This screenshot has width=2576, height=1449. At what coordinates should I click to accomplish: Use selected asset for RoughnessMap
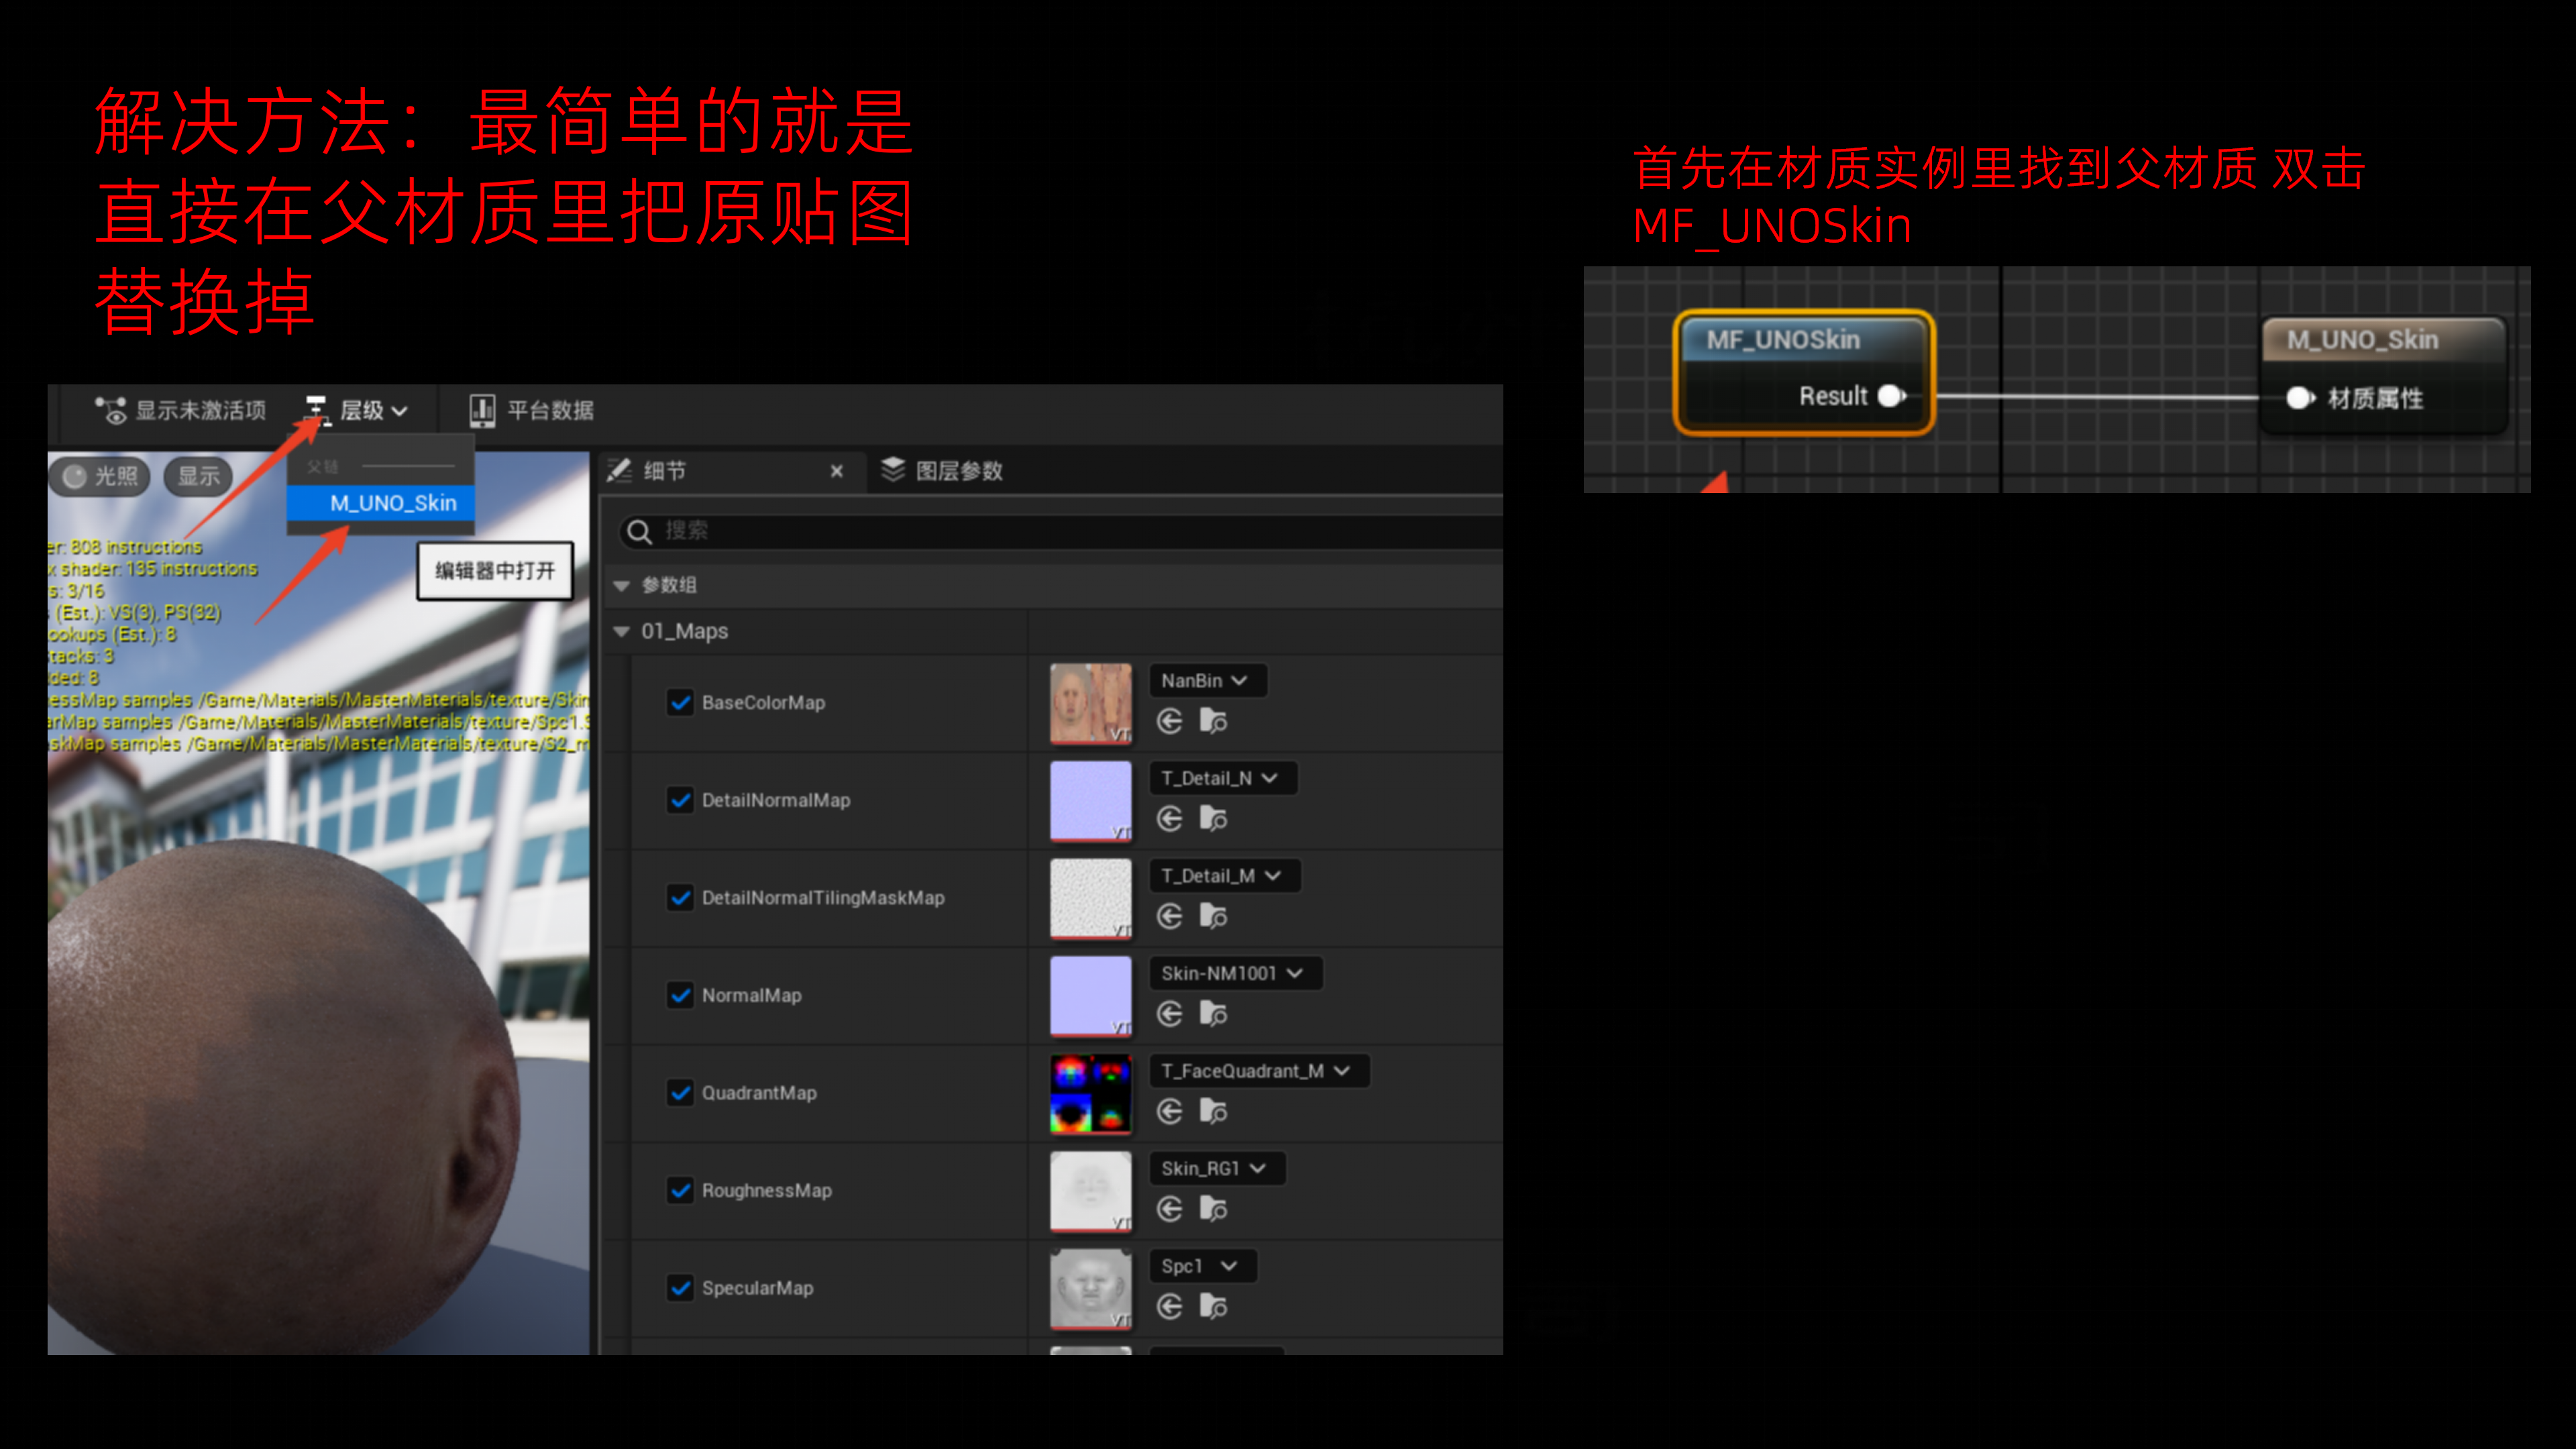point(1169,1208)
